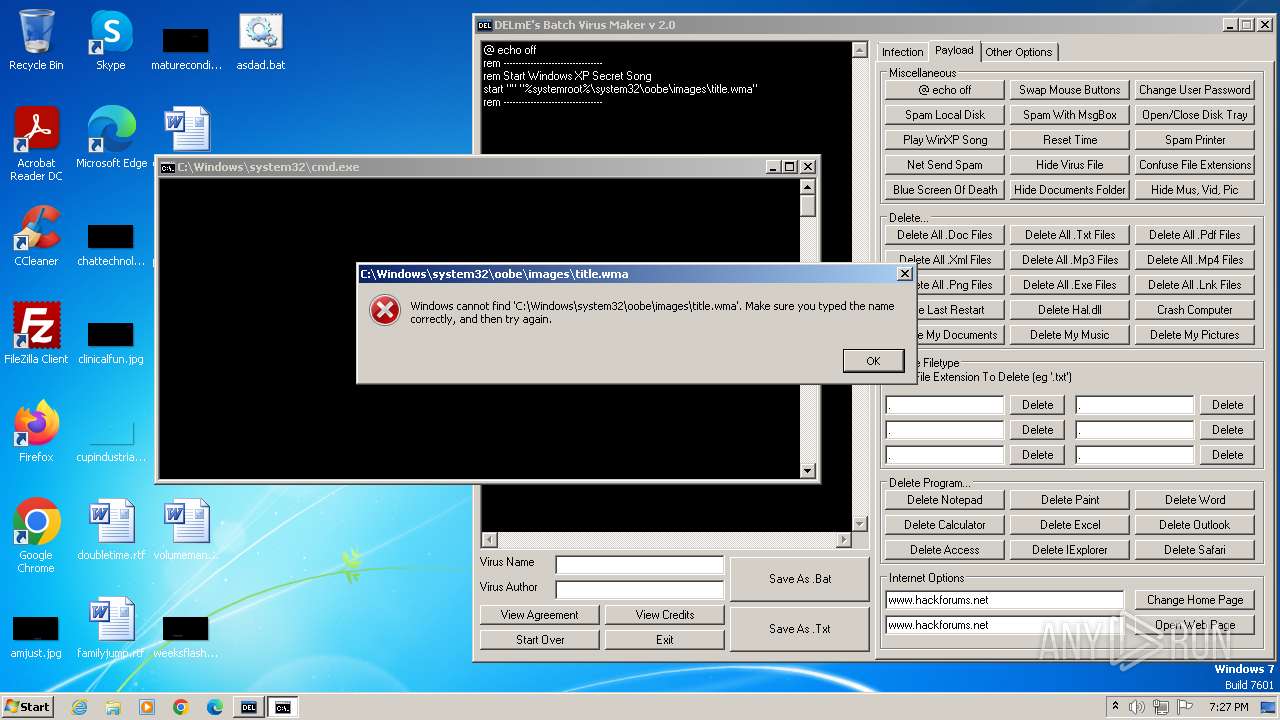Click OK in the title.wma error dialog

point(873,361)
